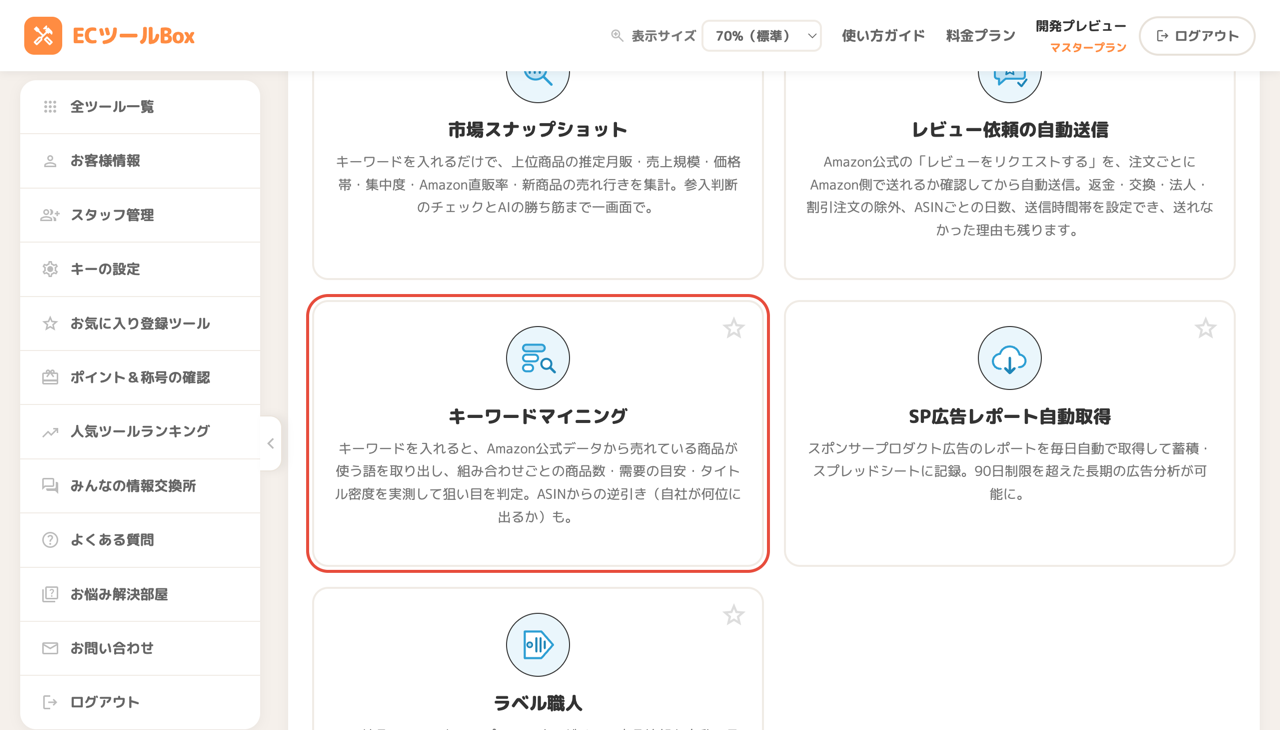Click the お悩み解決部屋 icon
1280x730 pixels.
(50, 594)
